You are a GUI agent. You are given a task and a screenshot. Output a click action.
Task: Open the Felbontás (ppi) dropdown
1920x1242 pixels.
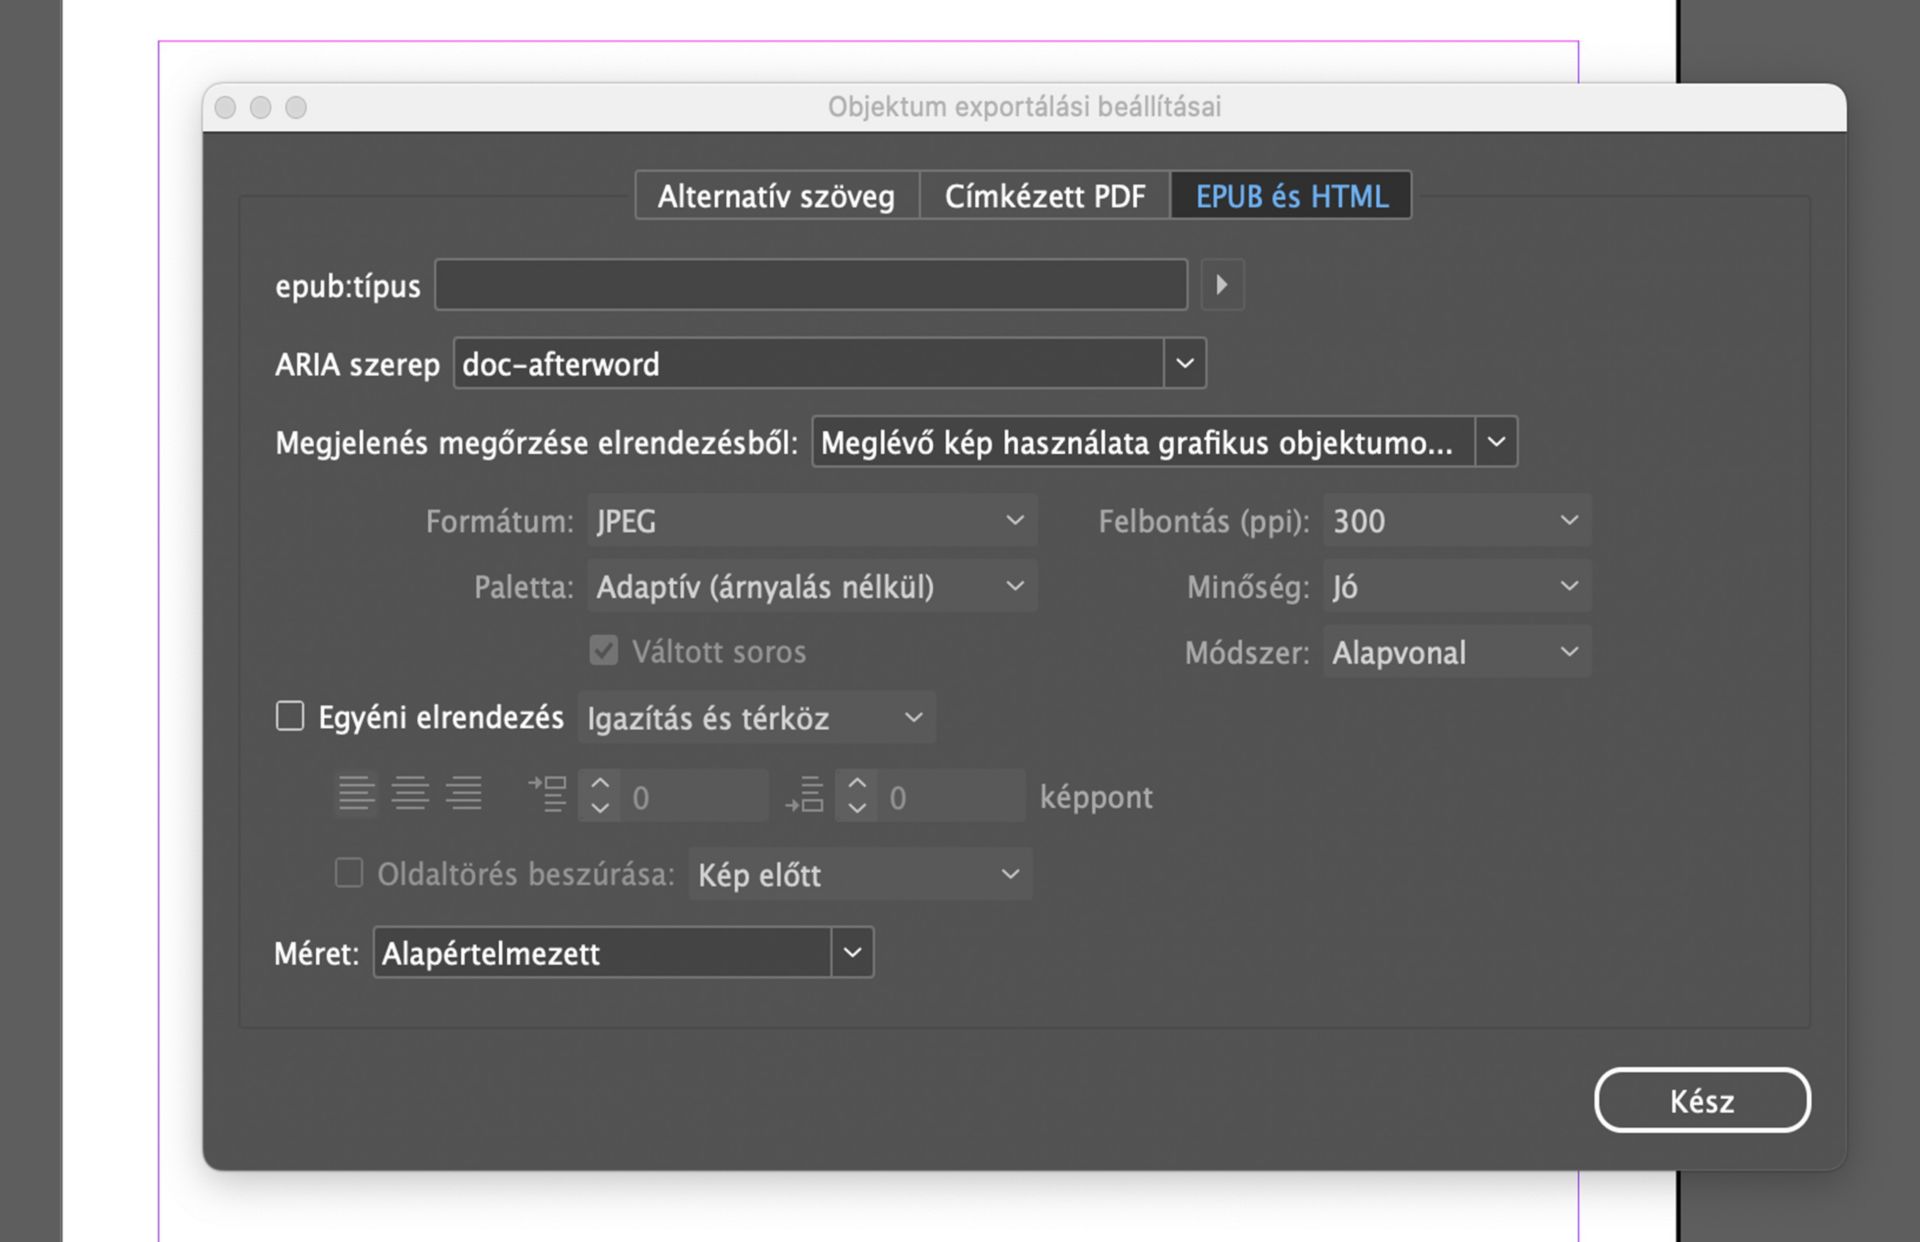point(1568,520)
